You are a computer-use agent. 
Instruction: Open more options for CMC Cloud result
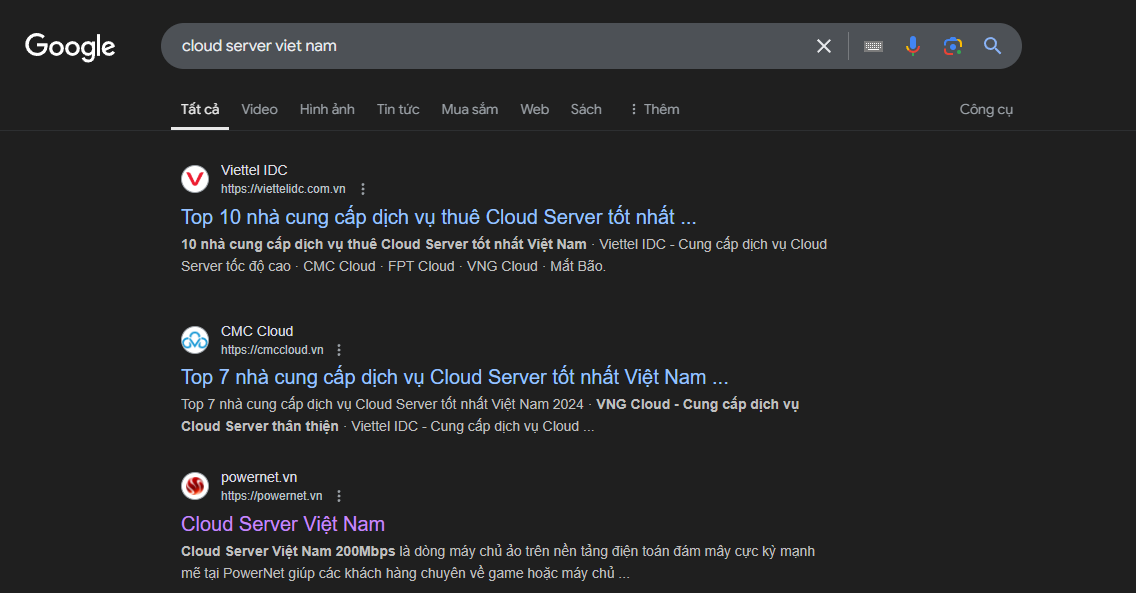tap(339, 350)
